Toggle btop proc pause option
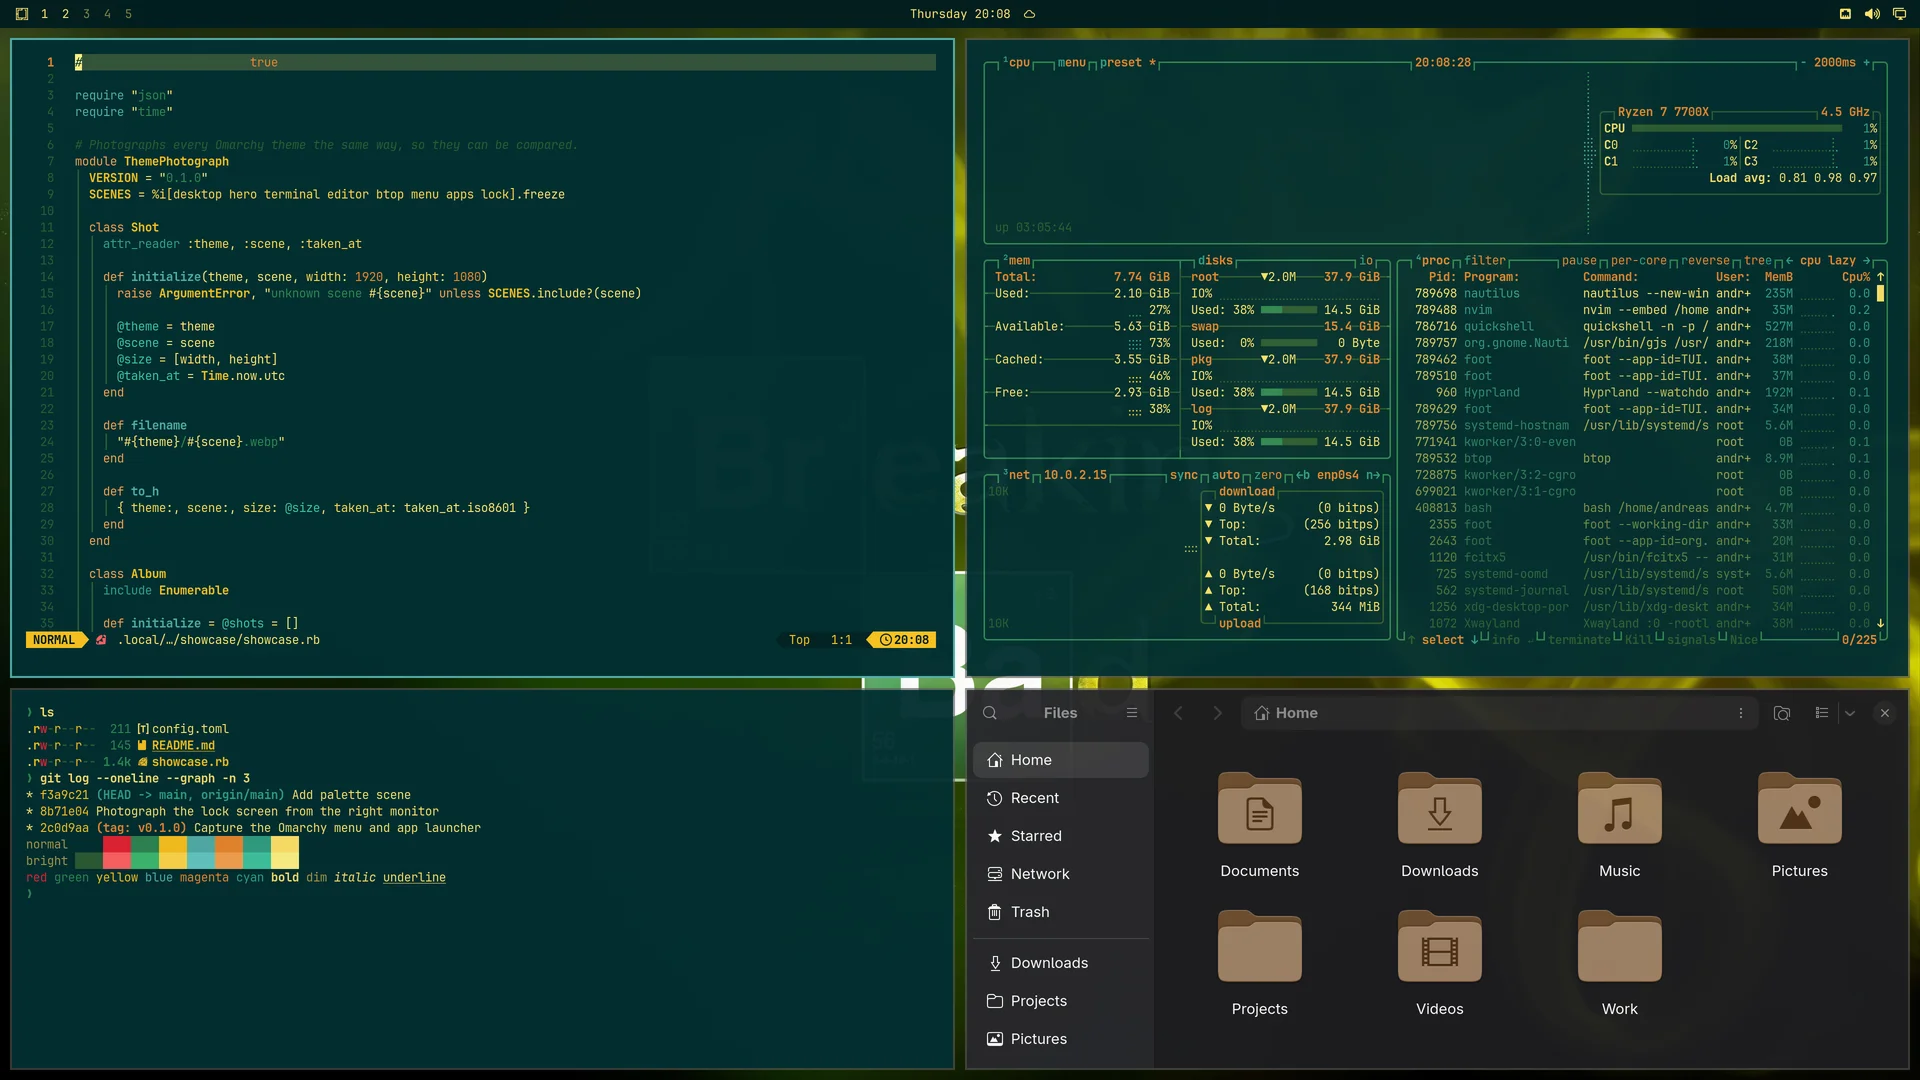The width and height of the screenshot is (1920, 1080). point(1579,260)
